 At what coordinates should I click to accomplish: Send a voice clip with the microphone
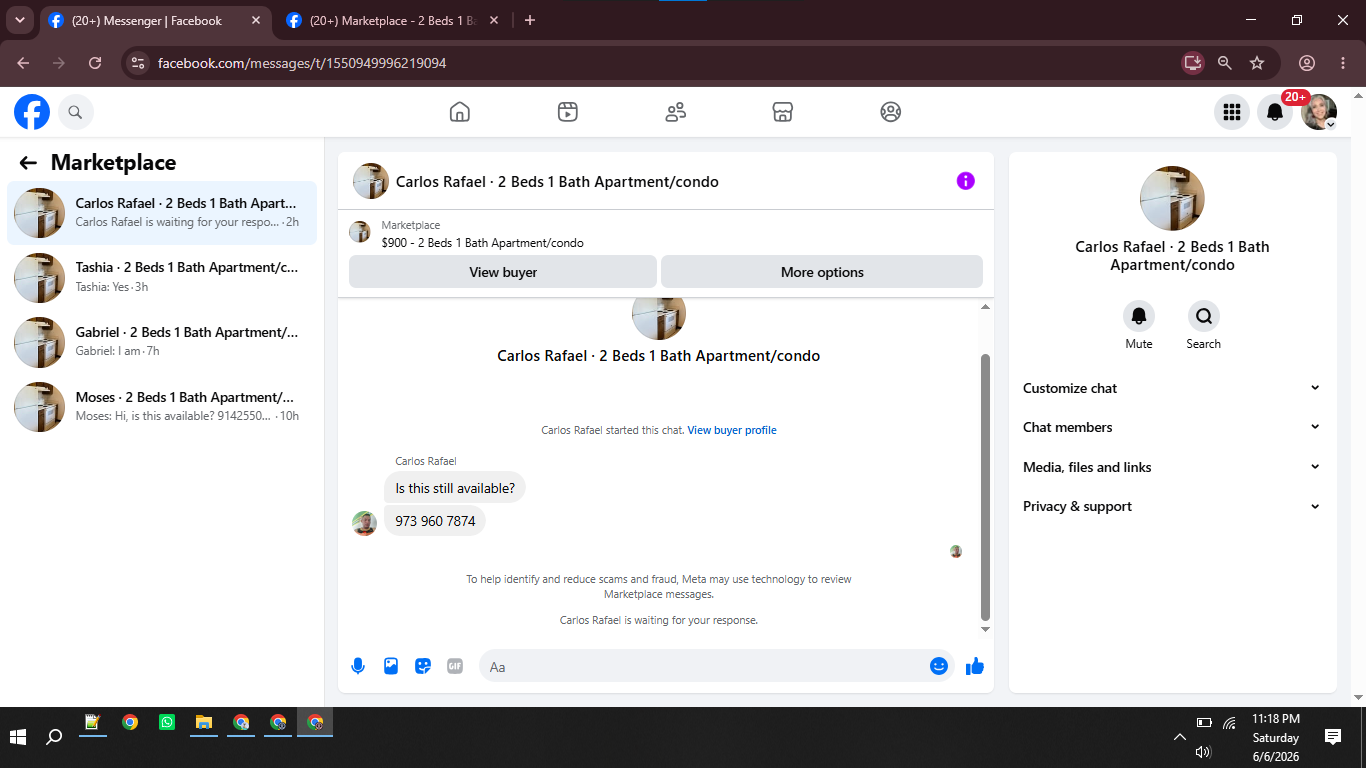pos(358,666)
